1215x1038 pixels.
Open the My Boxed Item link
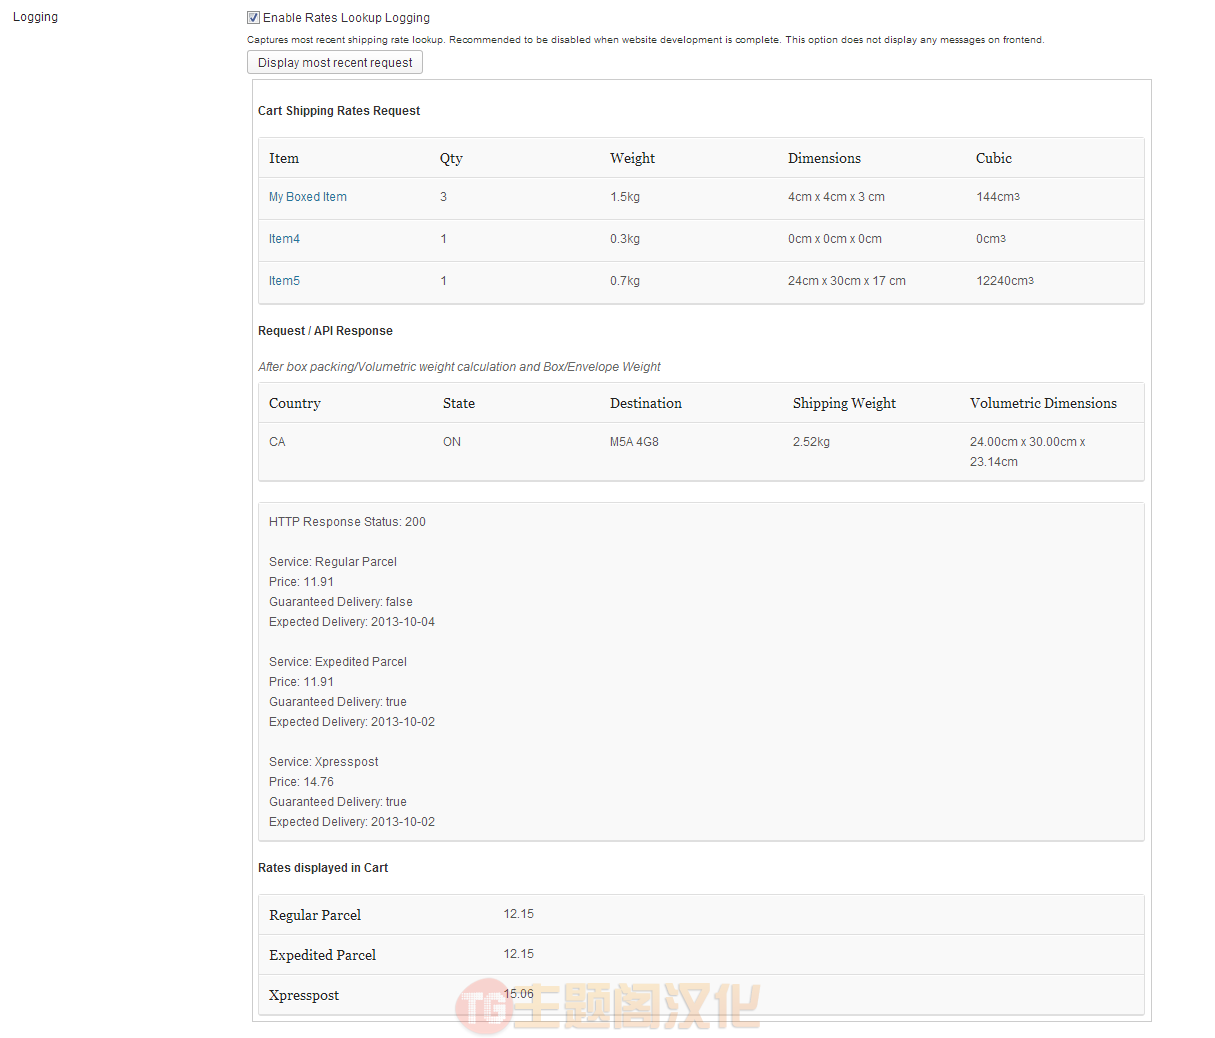(x=308, y=197)
